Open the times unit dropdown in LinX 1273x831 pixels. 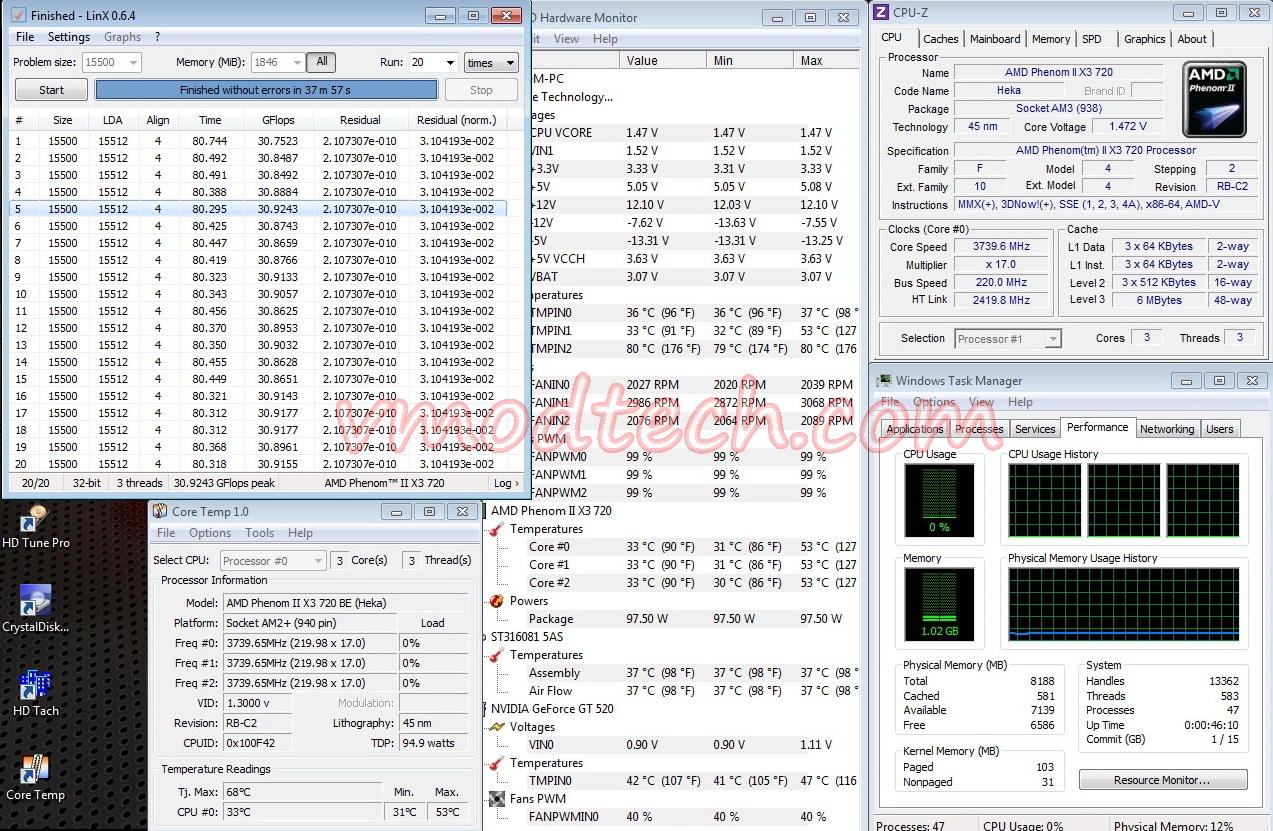pyautogui.click(x=491, y=62)
